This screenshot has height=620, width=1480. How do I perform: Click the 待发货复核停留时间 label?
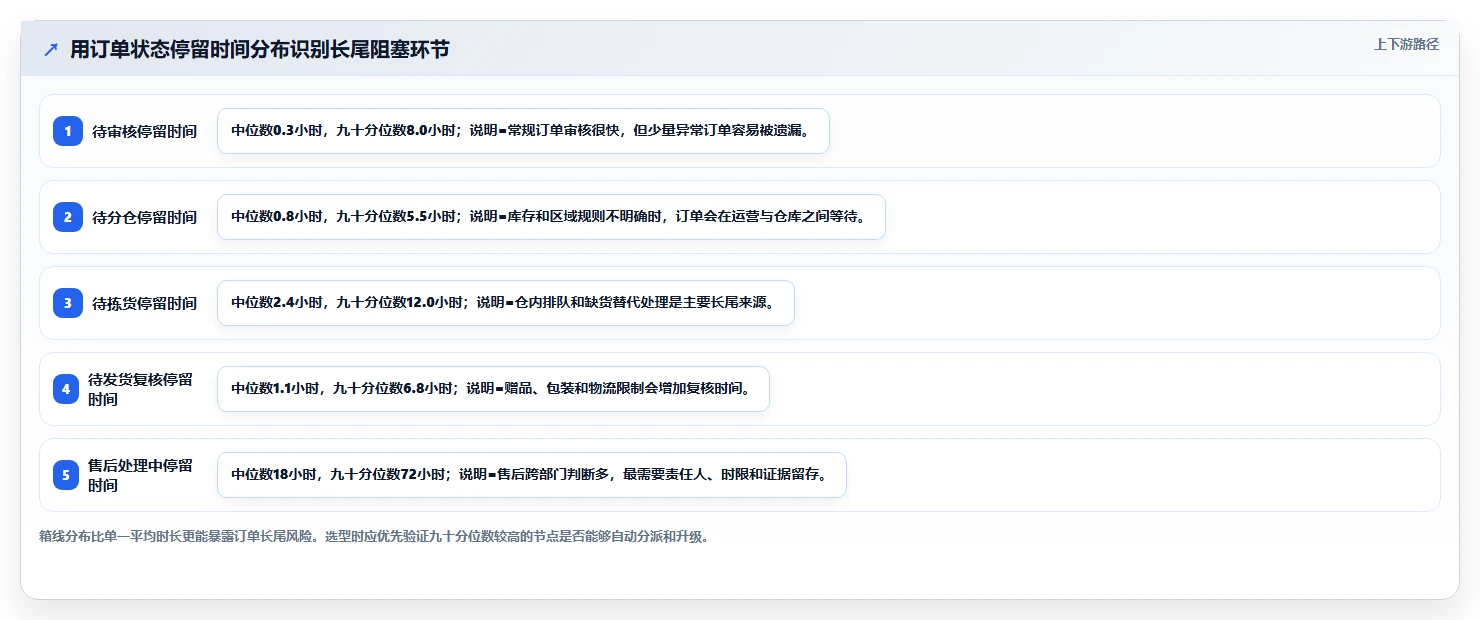coord(141,389)
